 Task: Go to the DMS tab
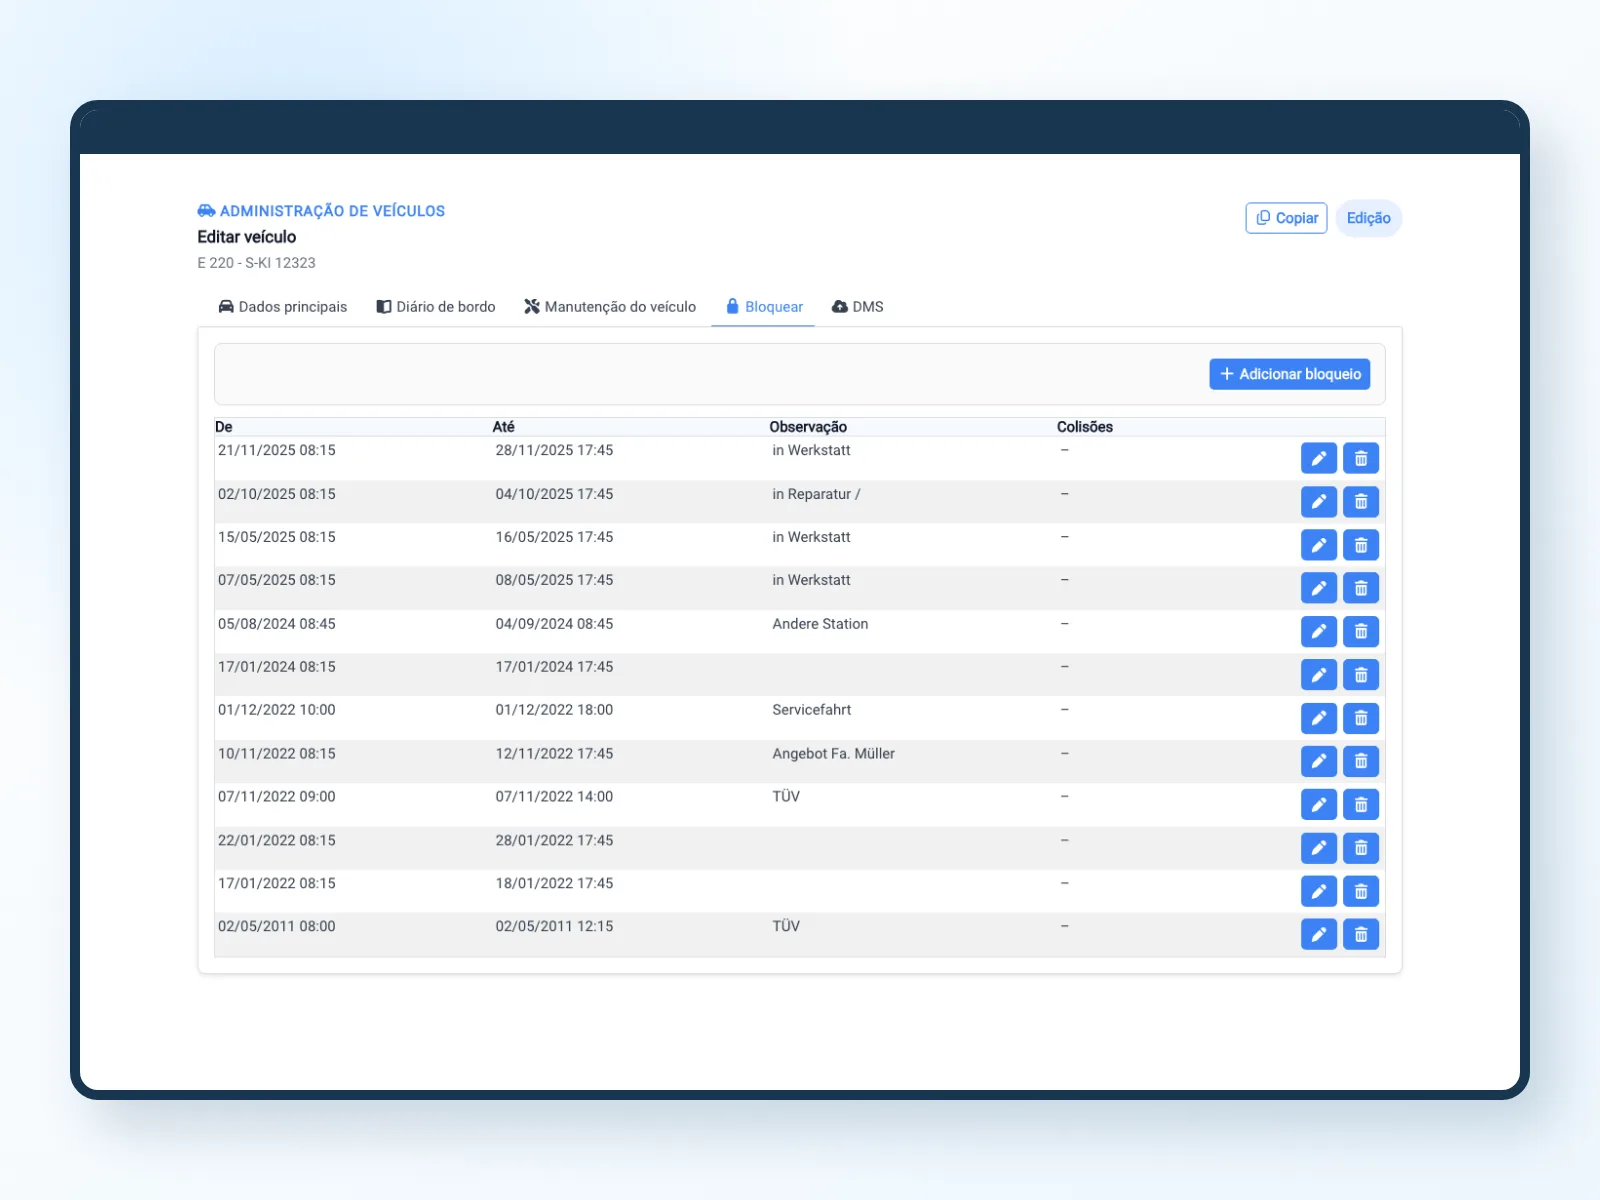tap(858, 307)
